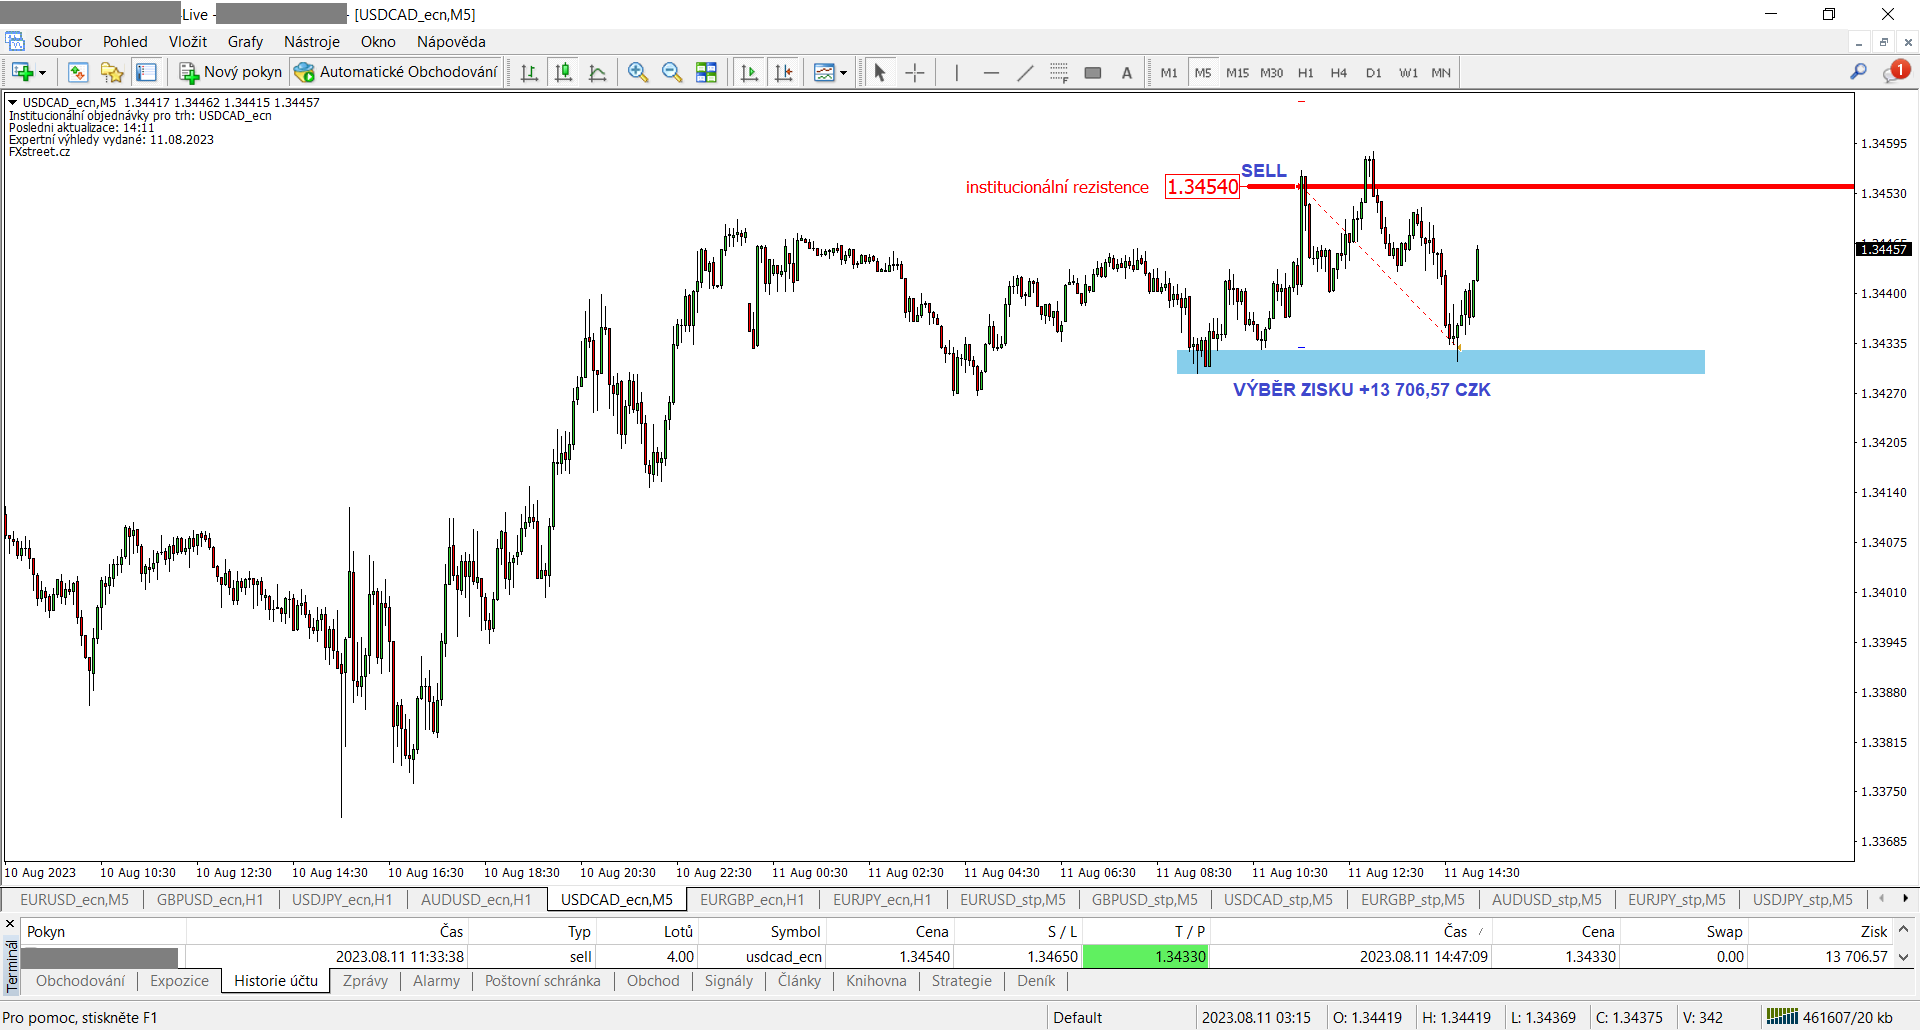The height and width of the screenshot is (1030, 1920).
Task: Open the Soubor menu
Action: click(58, 41)
